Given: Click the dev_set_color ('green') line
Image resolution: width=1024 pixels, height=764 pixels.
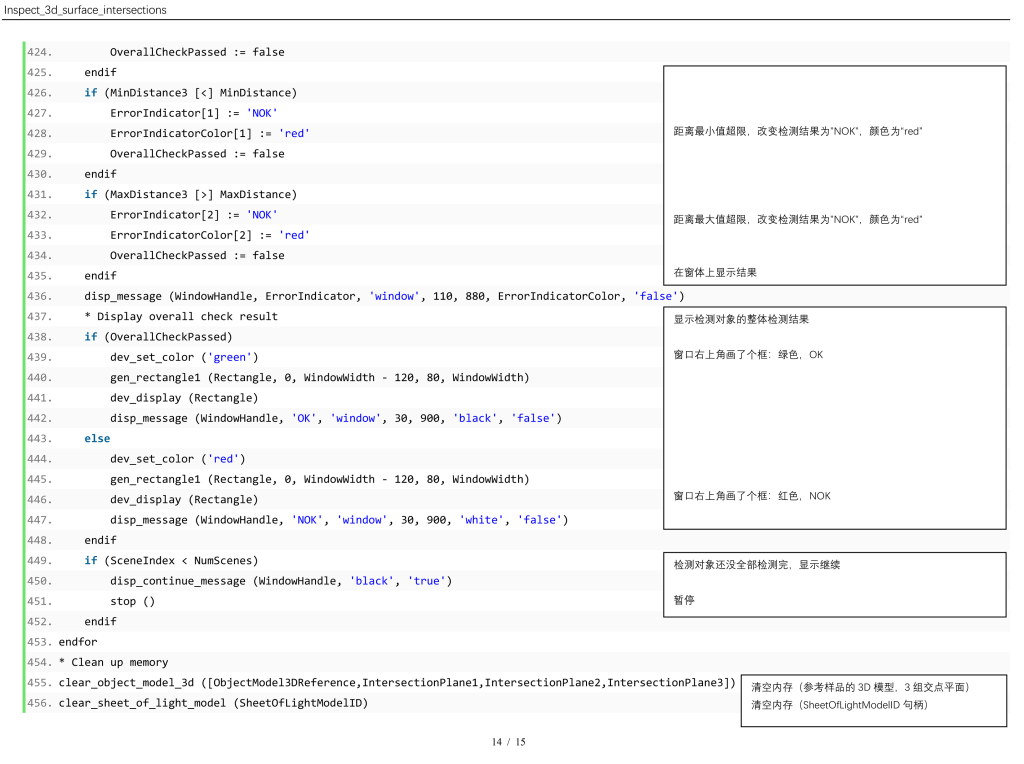Looking at the screenshot, I should click(x=184, y=357).
